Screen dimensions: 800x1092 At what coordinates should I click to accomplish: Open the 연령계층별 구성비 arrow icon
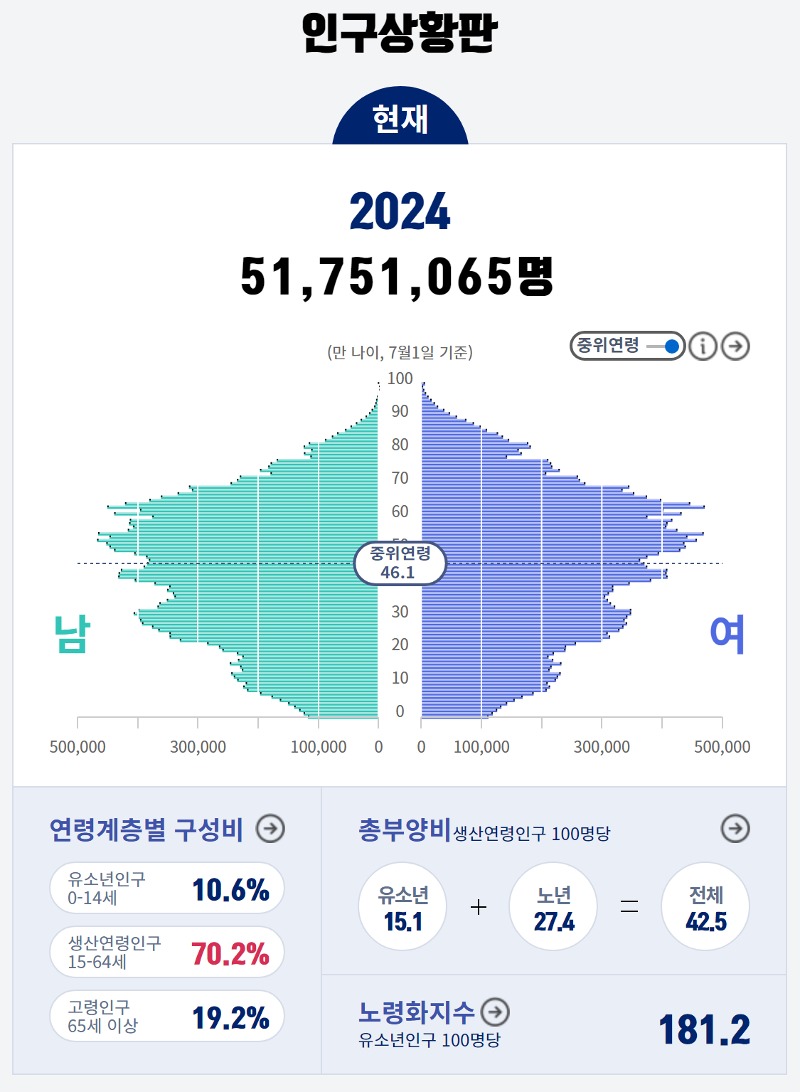[x=270, y=828]
